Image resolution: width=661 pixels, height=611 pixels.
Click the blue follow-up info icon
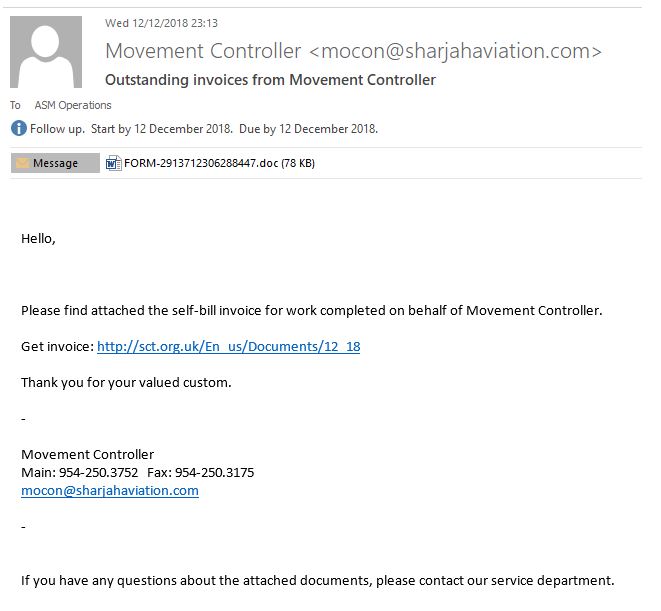[x=19, y=129]
